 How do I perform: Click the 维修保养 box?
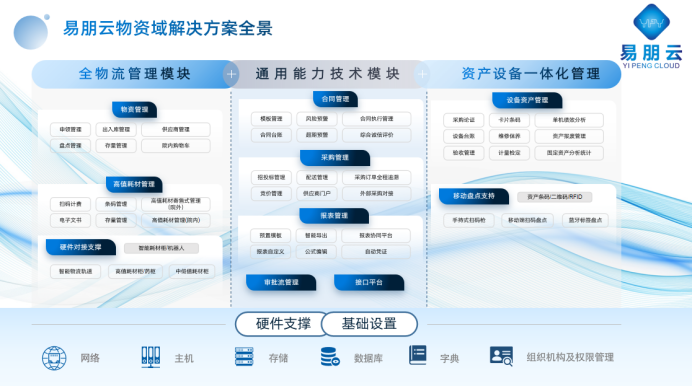[x=509, y=136]
